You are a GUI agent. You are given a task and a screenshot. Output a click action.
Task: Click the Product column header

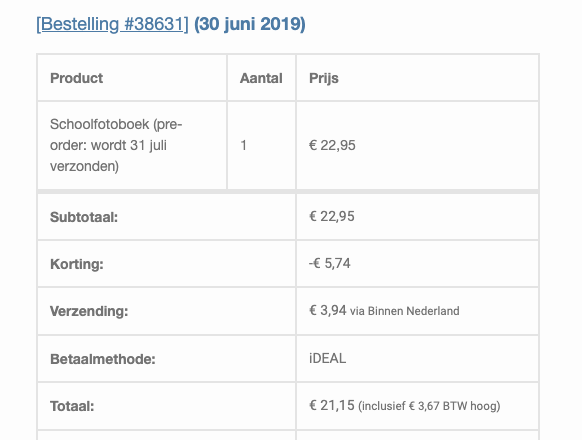pos(76,78)
